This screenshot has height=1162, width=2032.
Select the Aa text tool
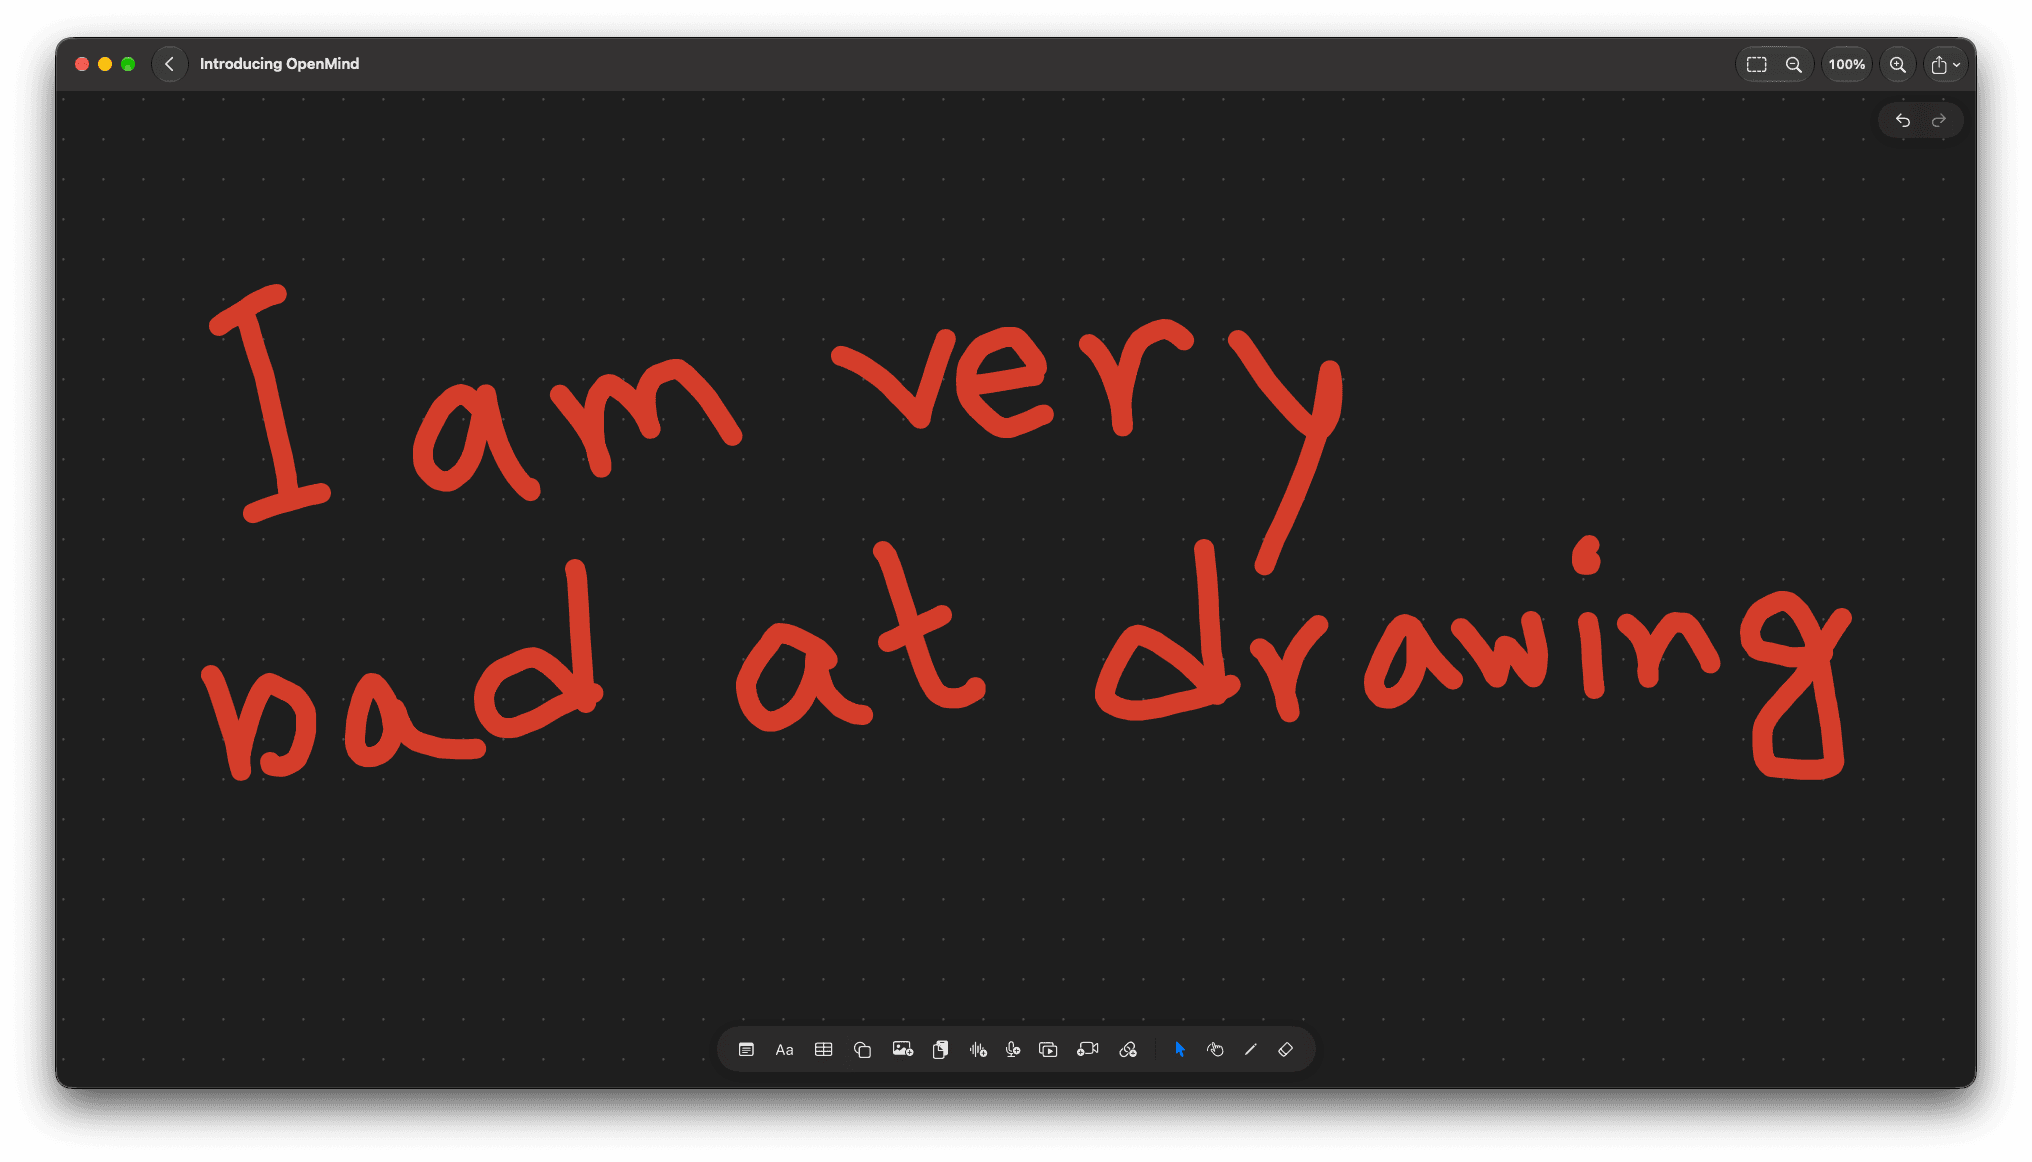[x=784, y=1049]
